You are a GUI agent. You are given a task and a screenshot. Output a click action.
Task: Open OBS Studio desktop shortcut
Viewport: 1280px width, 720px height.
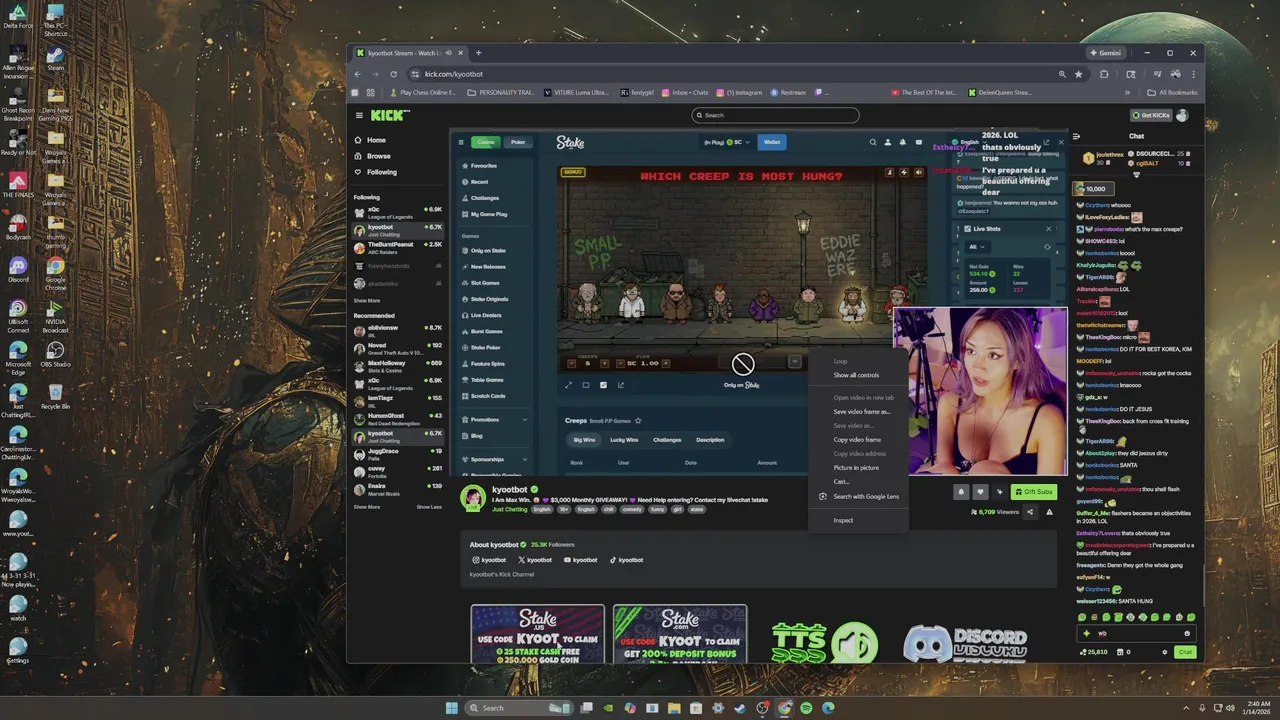click(55, 354)
